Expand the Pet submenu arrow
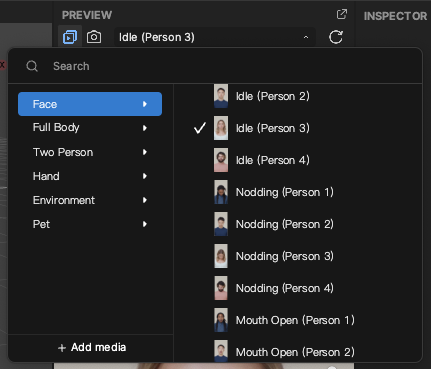Screen dimensions: 431x369 tap(145, 224)
